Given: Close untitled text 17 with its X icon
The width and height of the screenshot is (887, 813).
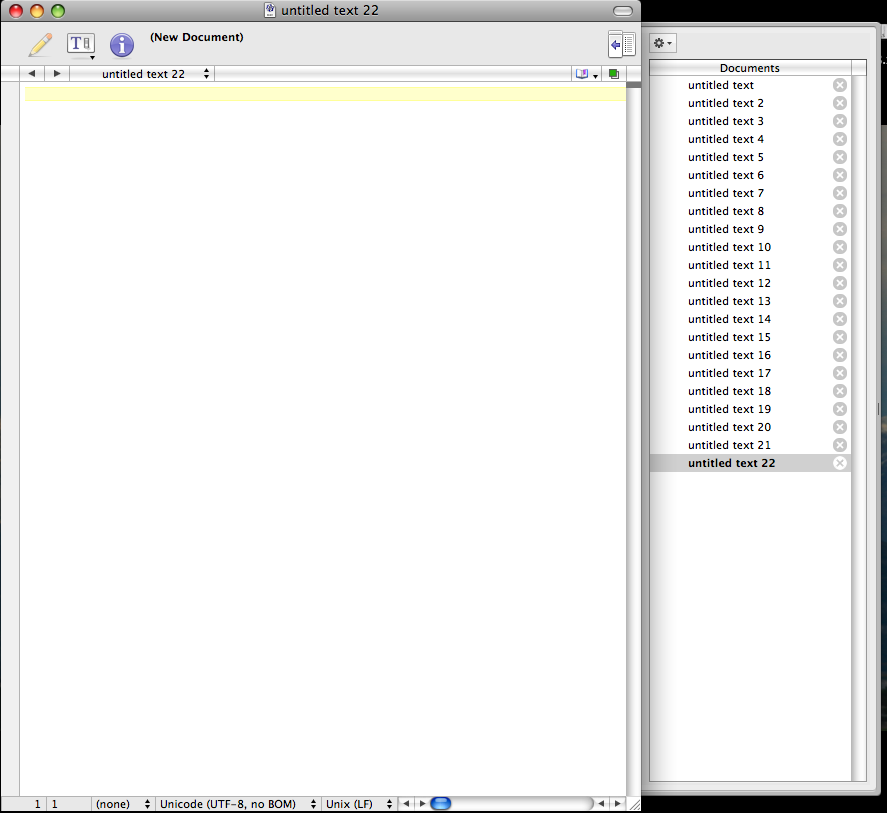Looking at the screenshot, I should pyautogui.click(x=840, y=373).
